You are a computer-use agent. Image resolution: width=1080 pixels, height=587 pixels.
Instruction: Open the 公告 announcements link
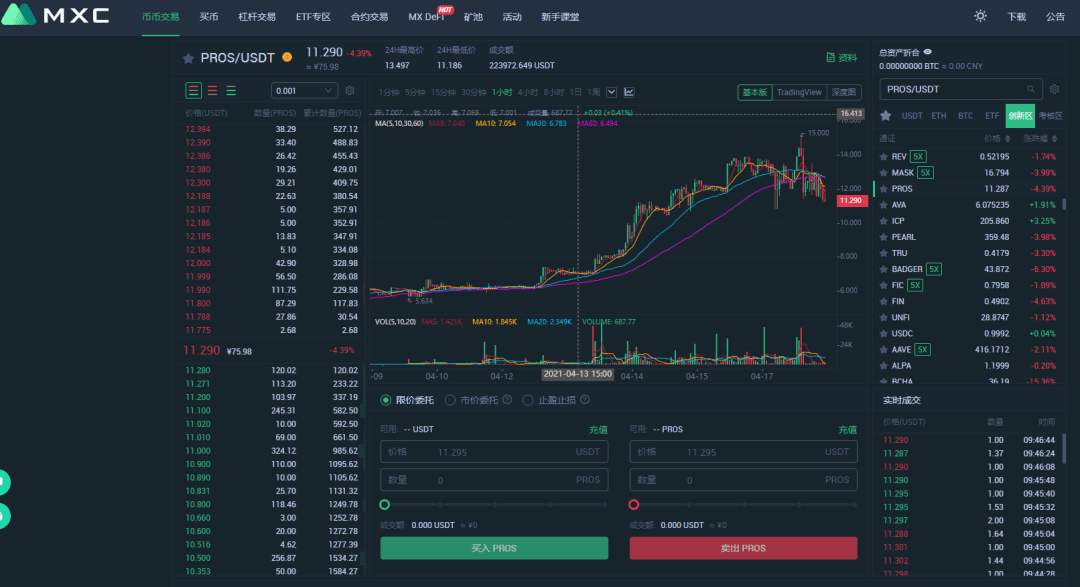[x=1055, y=17]
